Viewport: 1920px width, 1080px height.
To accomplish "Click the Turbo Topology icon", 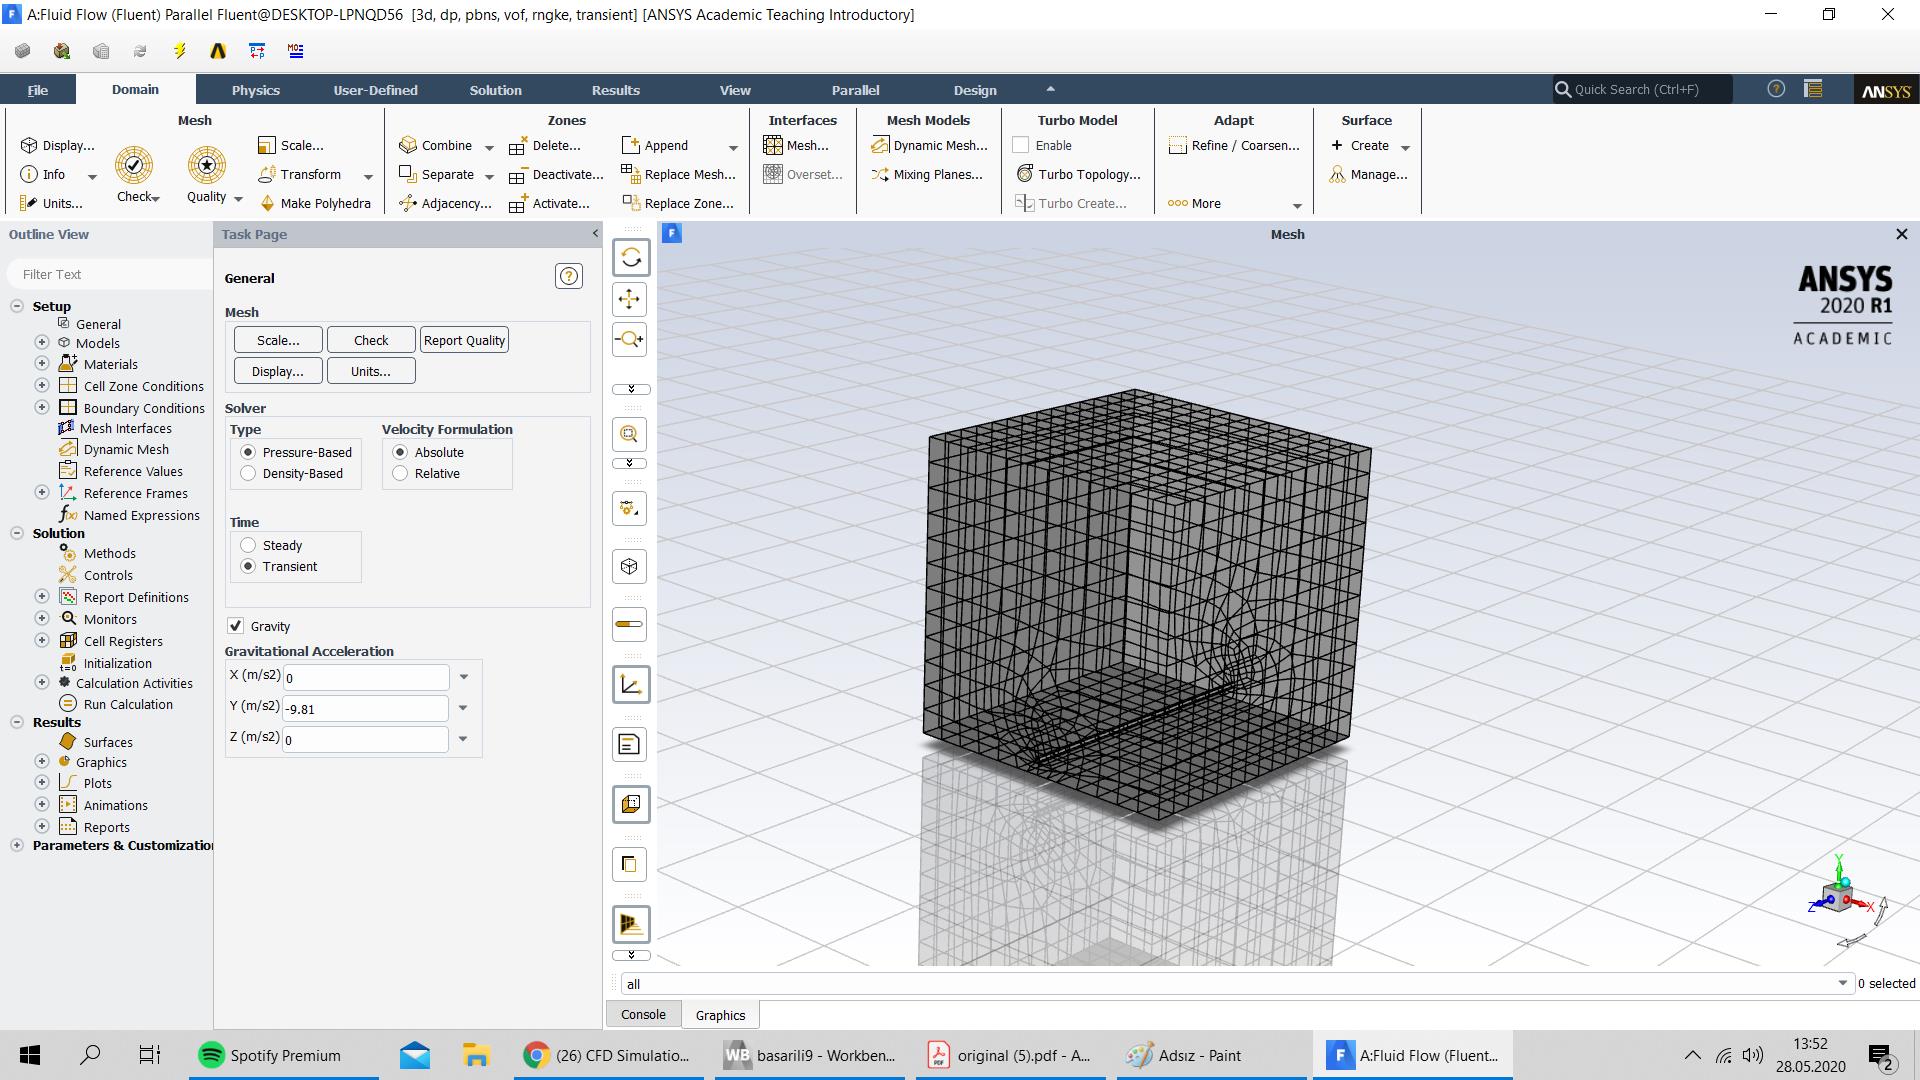I will 1079,174.
